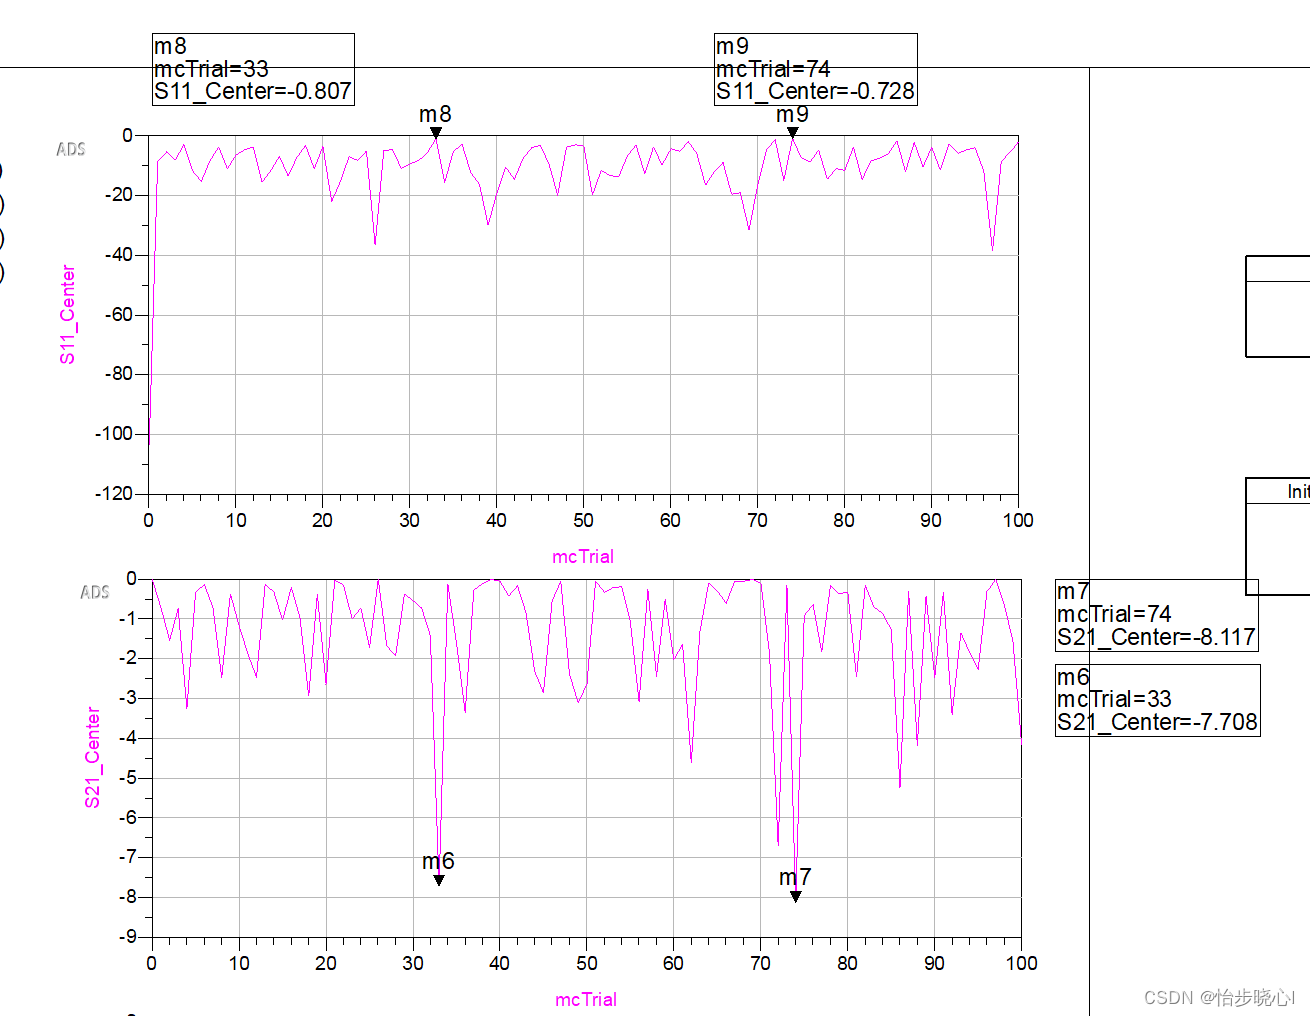Click the -9 y-axis tick on the S21 plot
The width and height of the screenshot is (1310, 1016).
(x=128, y=936)
